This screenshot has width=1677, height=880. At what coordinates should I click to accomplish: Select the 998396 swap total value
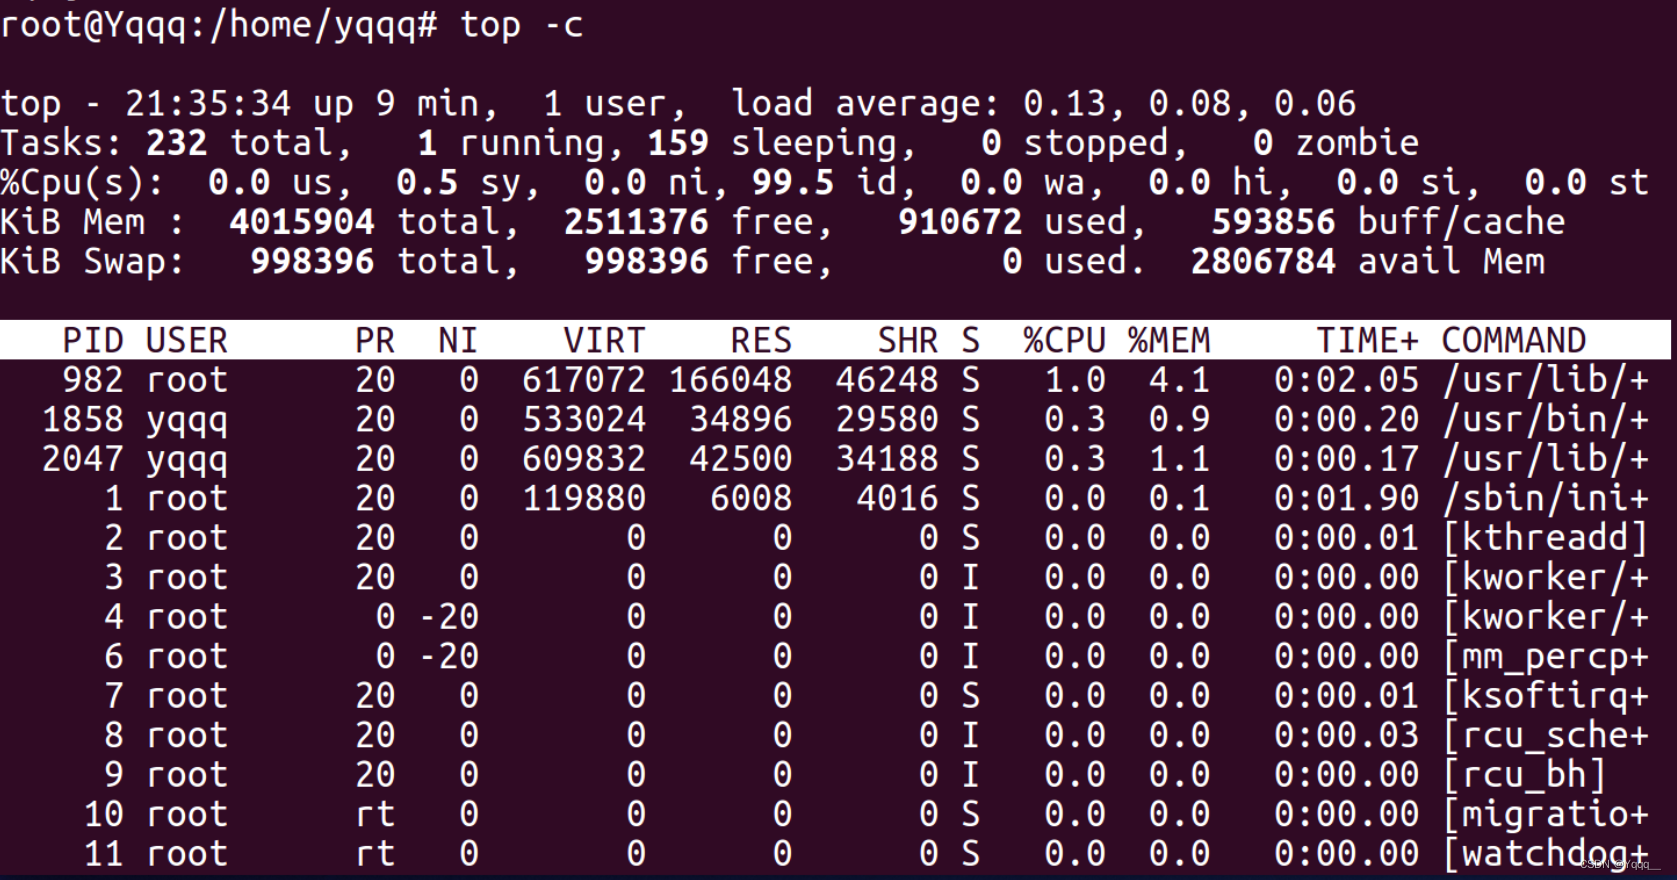312,261
